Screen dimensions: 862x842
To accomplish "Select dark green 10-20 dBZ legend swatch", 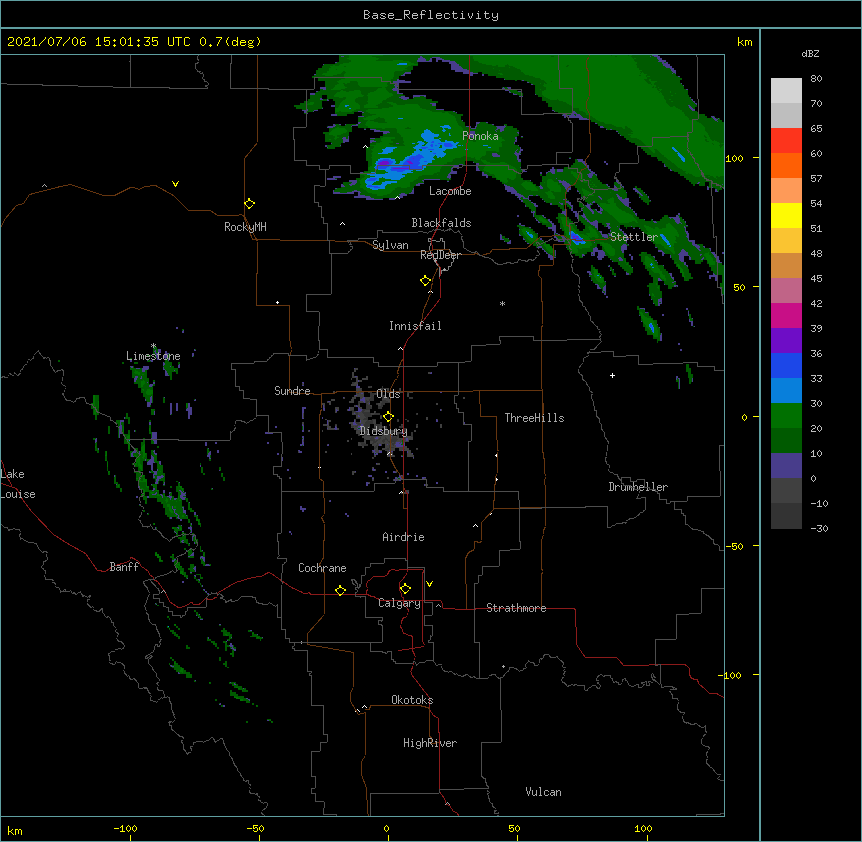I will (x=786, y=441).
